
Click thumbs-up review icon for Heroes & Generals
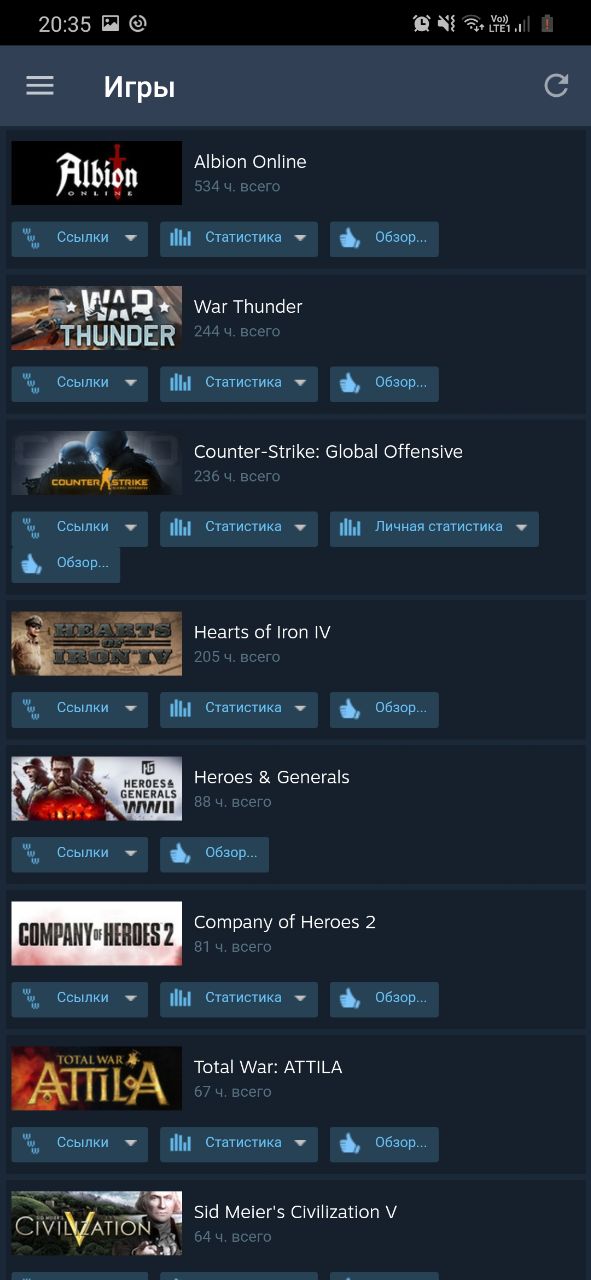pyautogui.click(x=180, y=853)
